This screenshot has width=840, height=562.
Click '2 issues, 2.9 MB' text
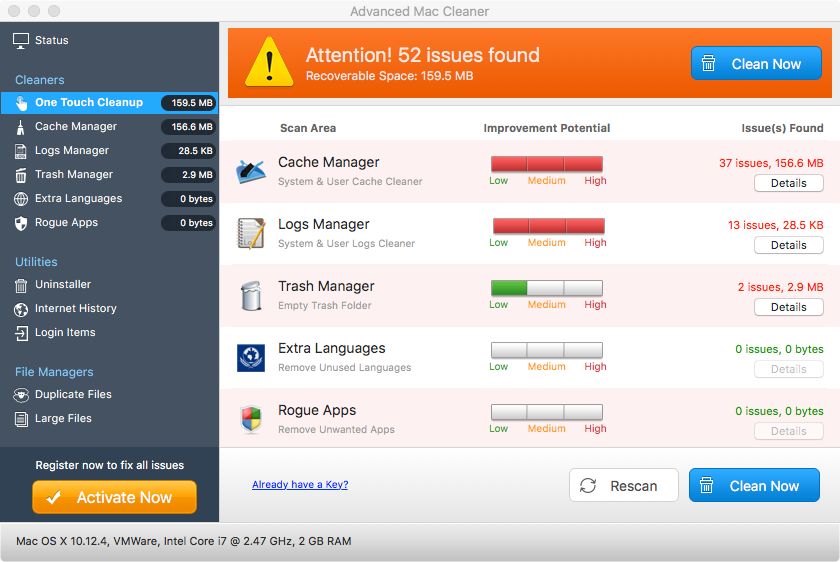pyautogui.click(x=781, y=287)
